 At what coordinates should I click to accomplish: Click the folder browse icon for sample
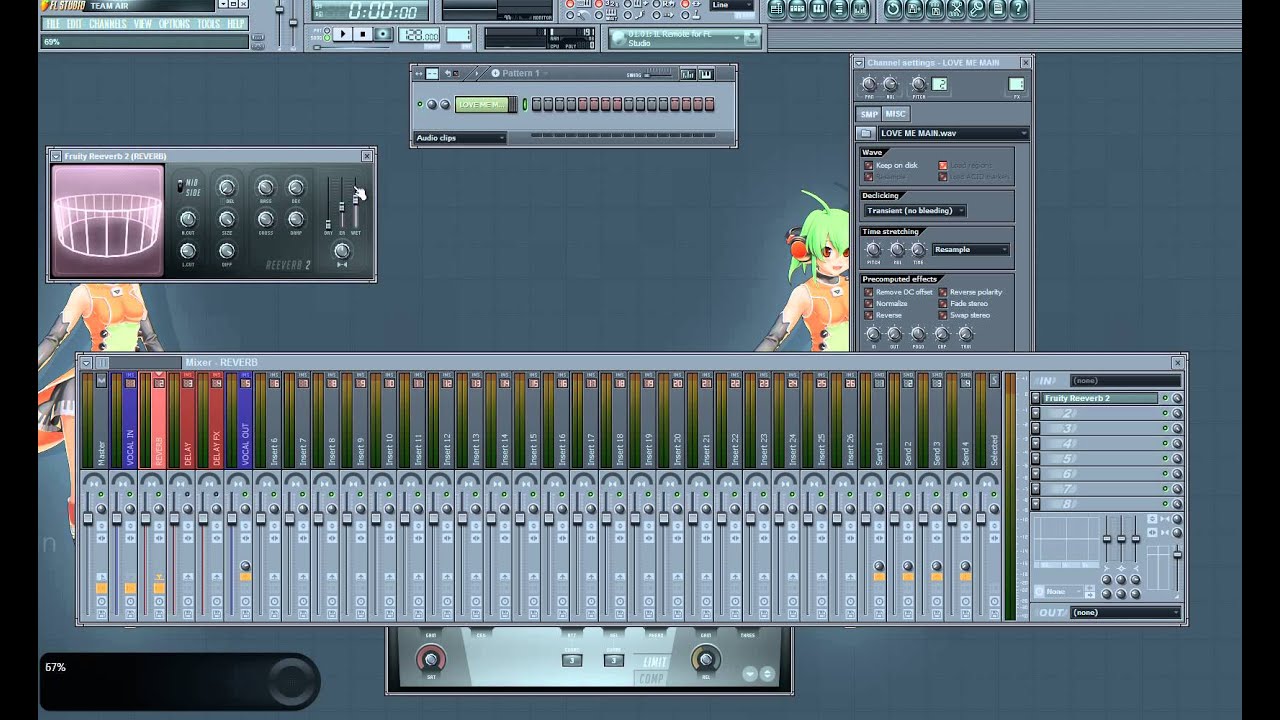click(x=866, y=133)
